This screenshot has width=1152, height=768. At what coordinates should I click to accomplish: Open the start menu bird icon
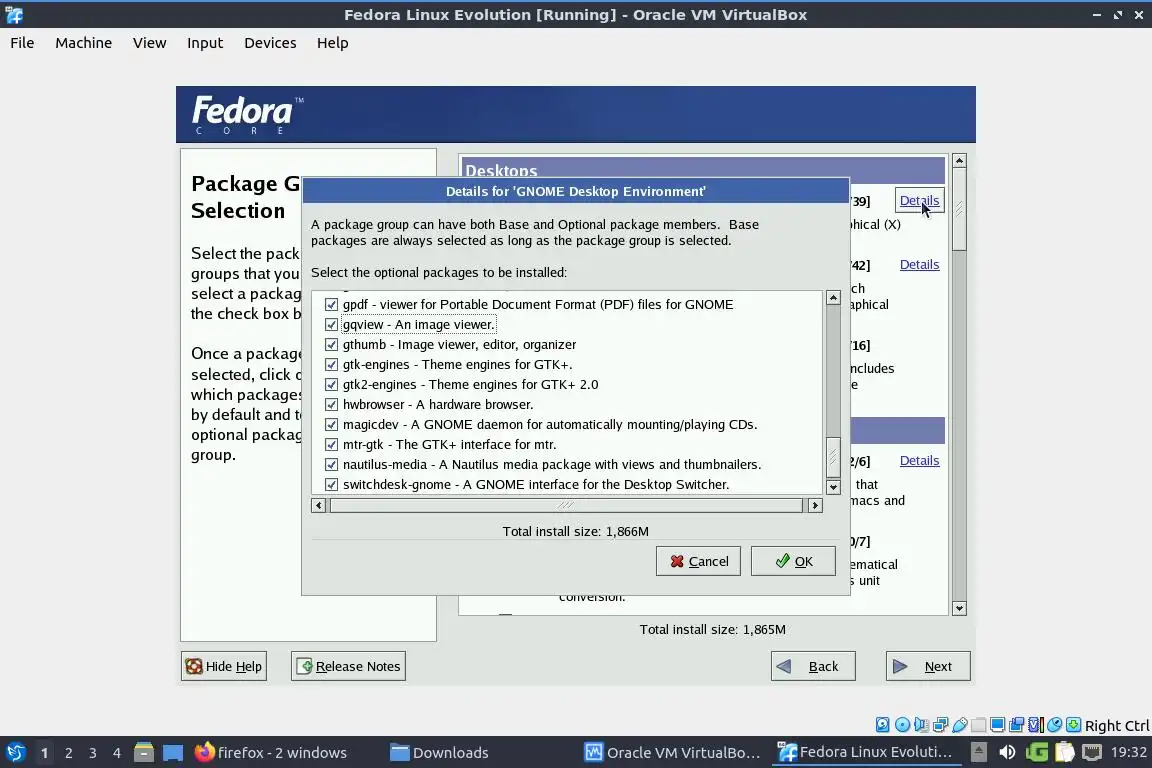15,752
